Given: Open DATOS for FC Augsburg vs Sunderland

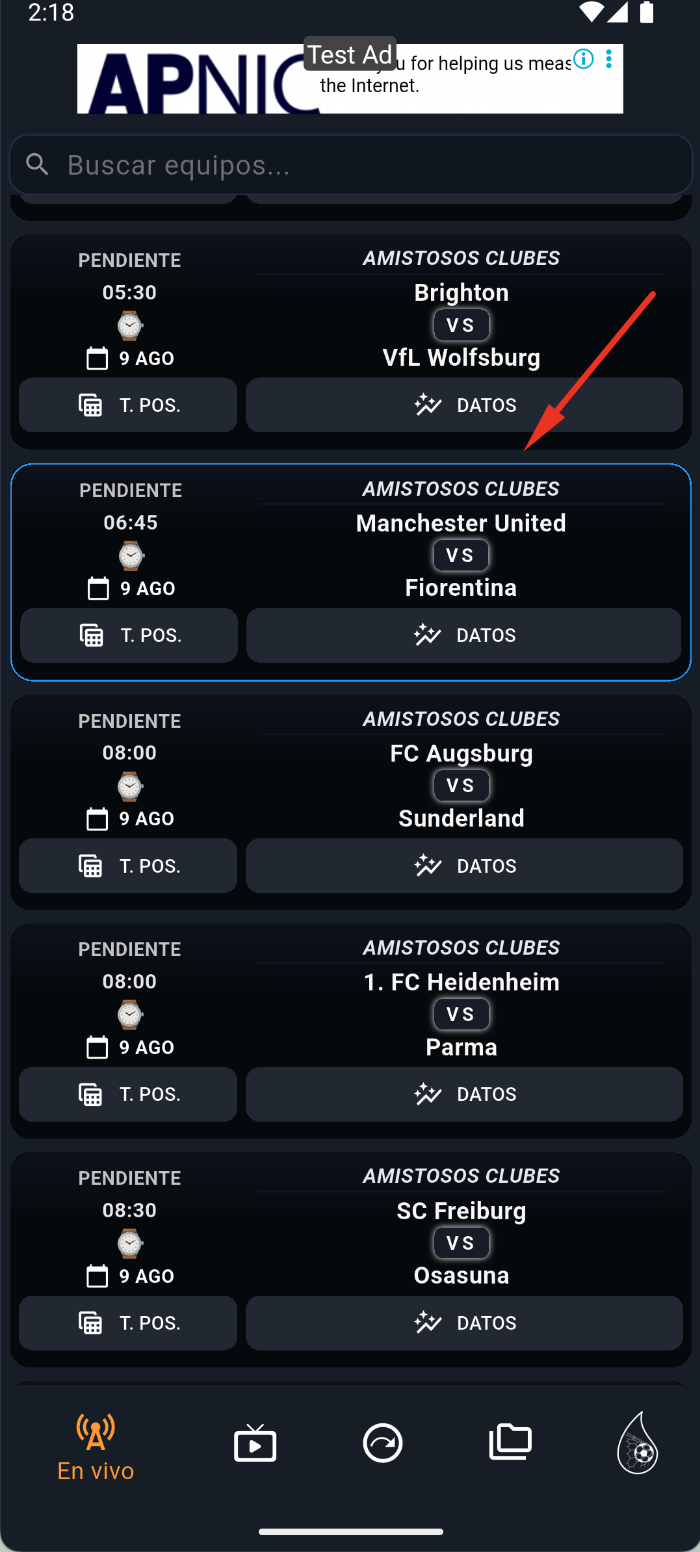Looking at the screenshot, I should tap(464, 866).
